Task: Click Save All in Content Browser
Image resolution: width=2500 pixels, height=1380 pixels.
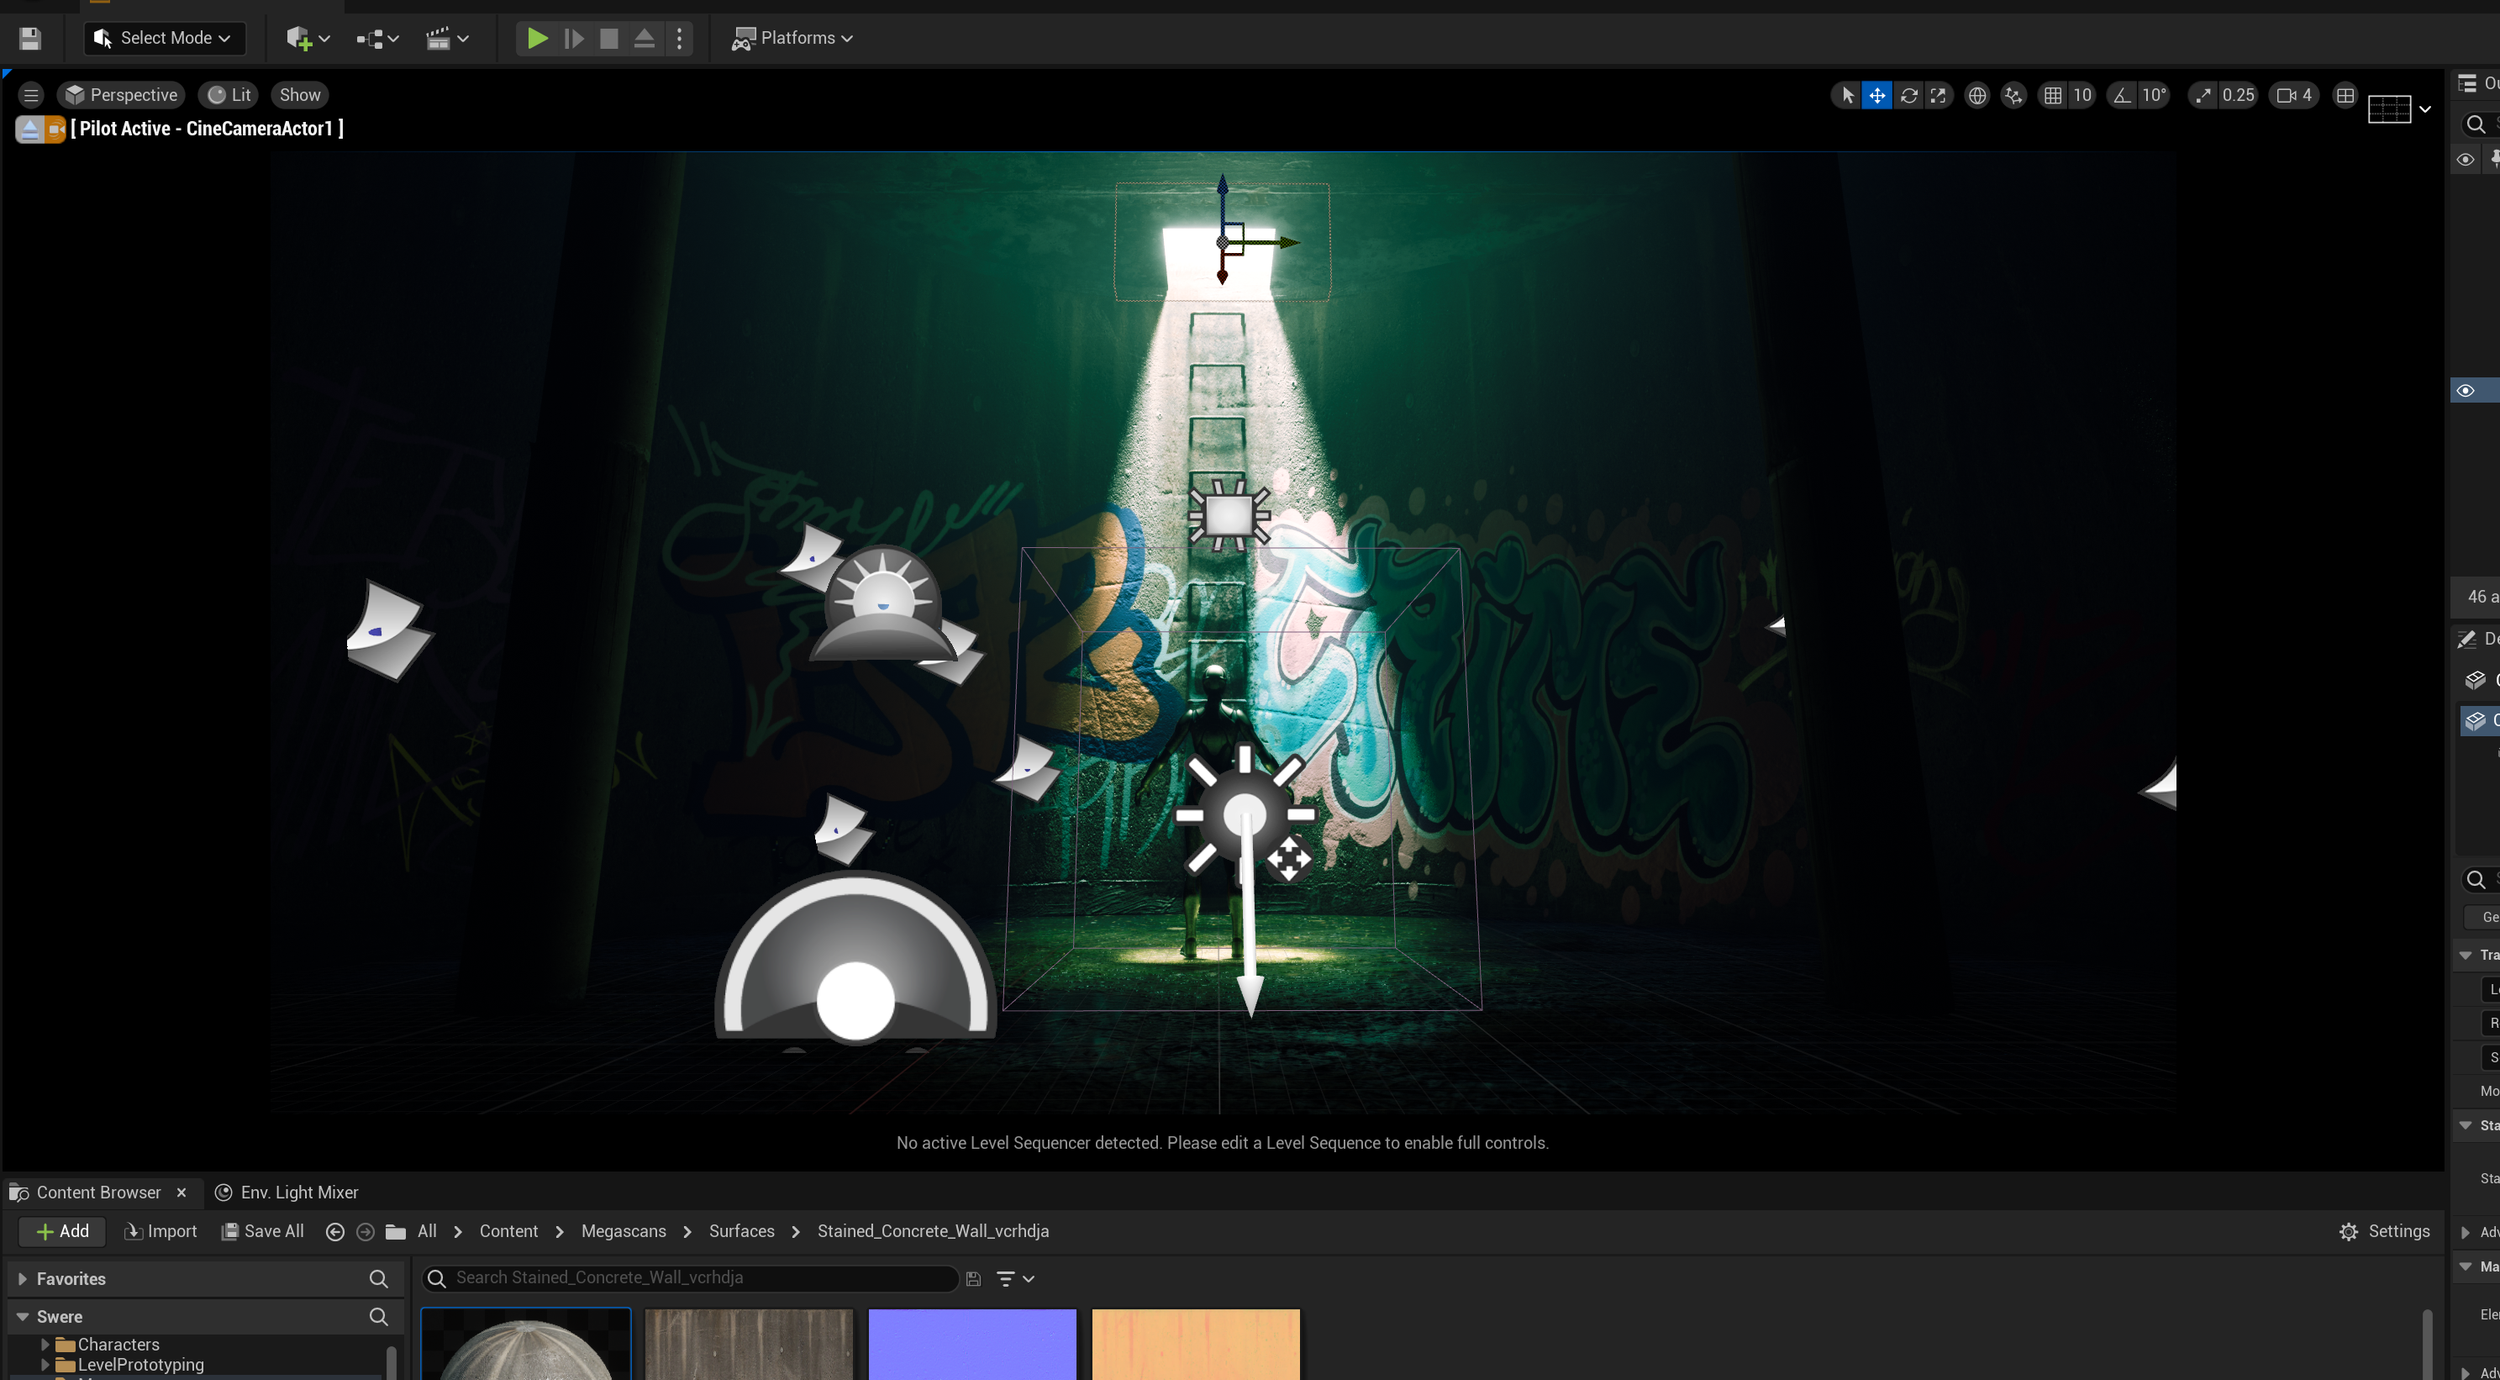Action: coord(262,1231)
